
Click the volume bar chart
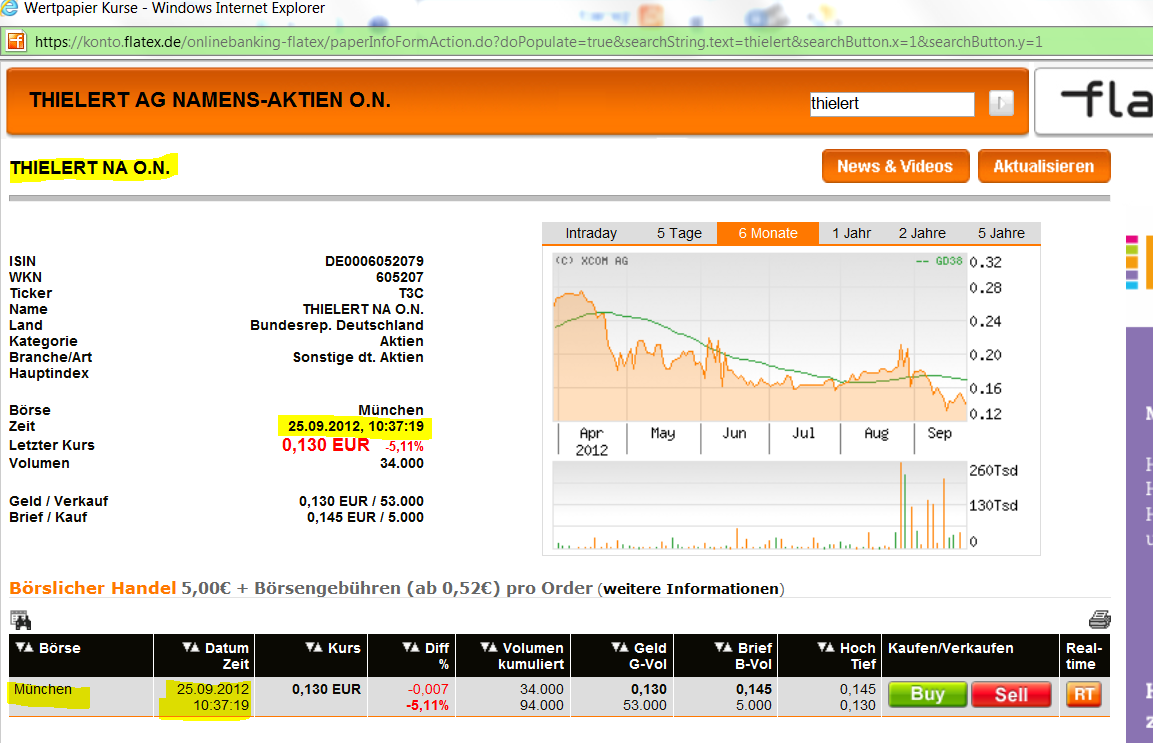tap(760, 506)
